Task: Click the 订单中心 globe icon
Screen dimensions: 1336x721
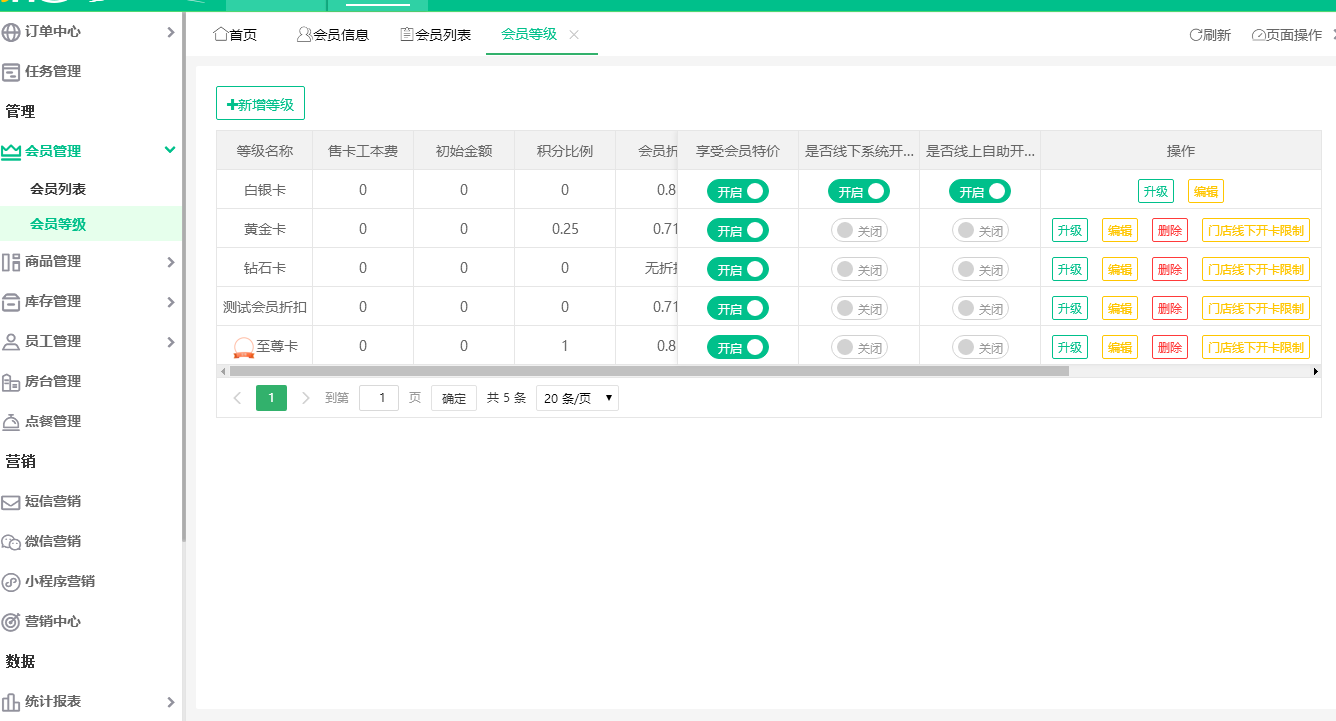Action: pyautogui.click(x=11, y=32)
